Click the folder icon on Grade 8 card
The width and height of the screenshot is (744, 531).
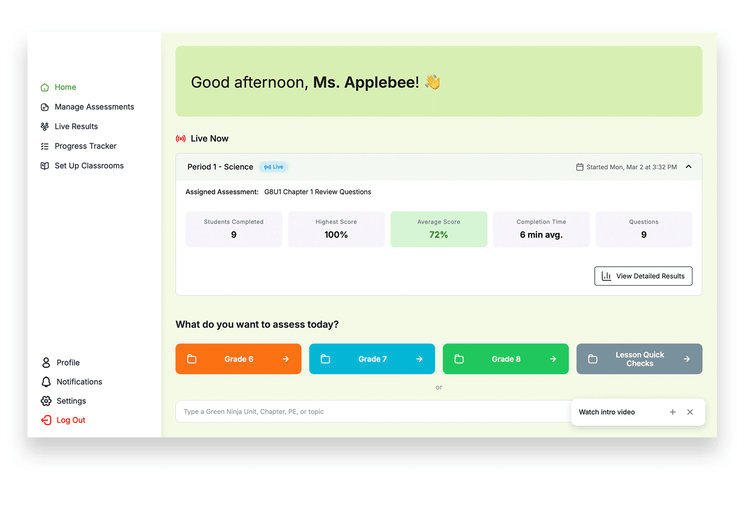pyautogui.click(x=459, y=359)
